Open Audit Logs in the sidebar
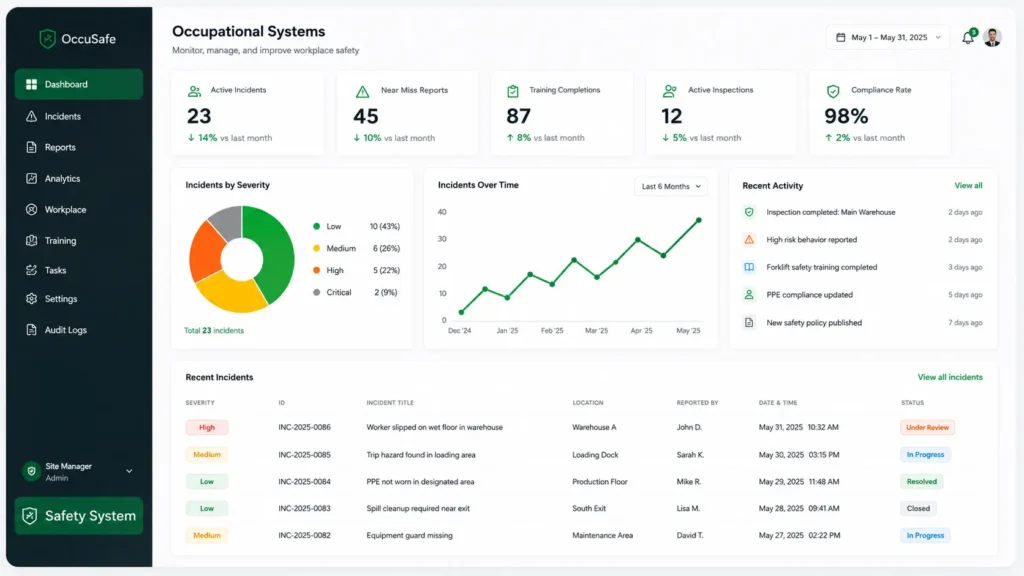 pyautogui.click(x=78, y=330)
